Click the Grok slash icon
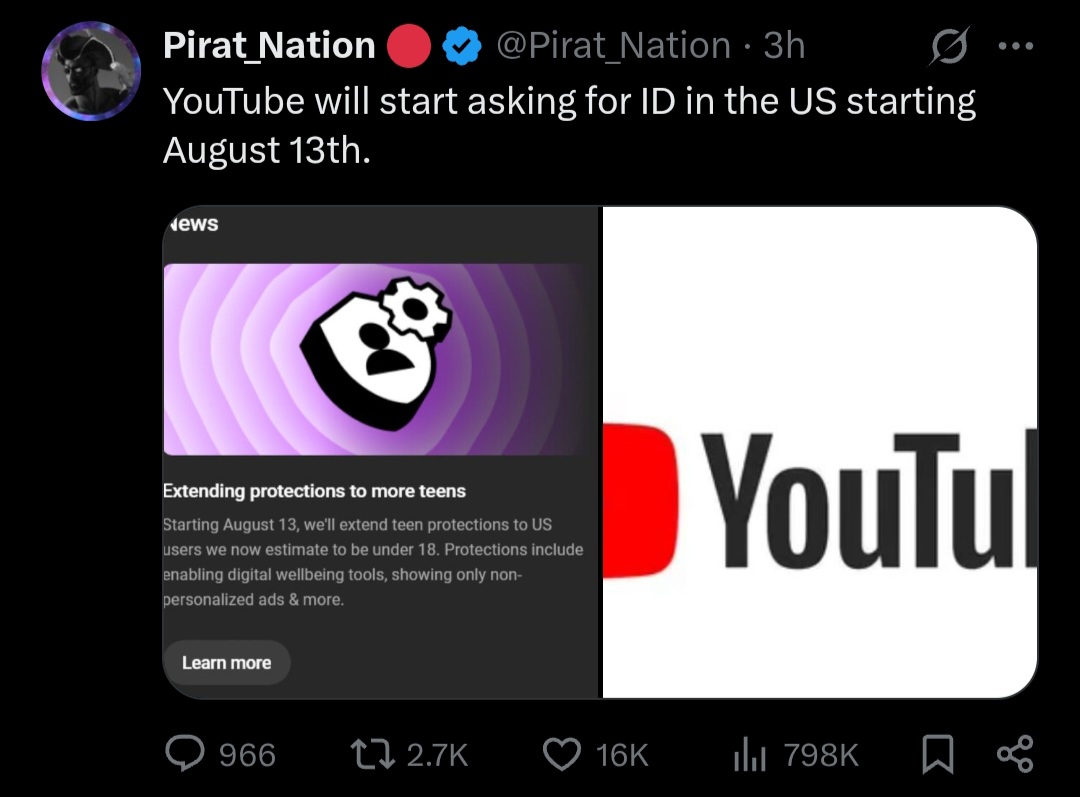 [x=950, y=45]
